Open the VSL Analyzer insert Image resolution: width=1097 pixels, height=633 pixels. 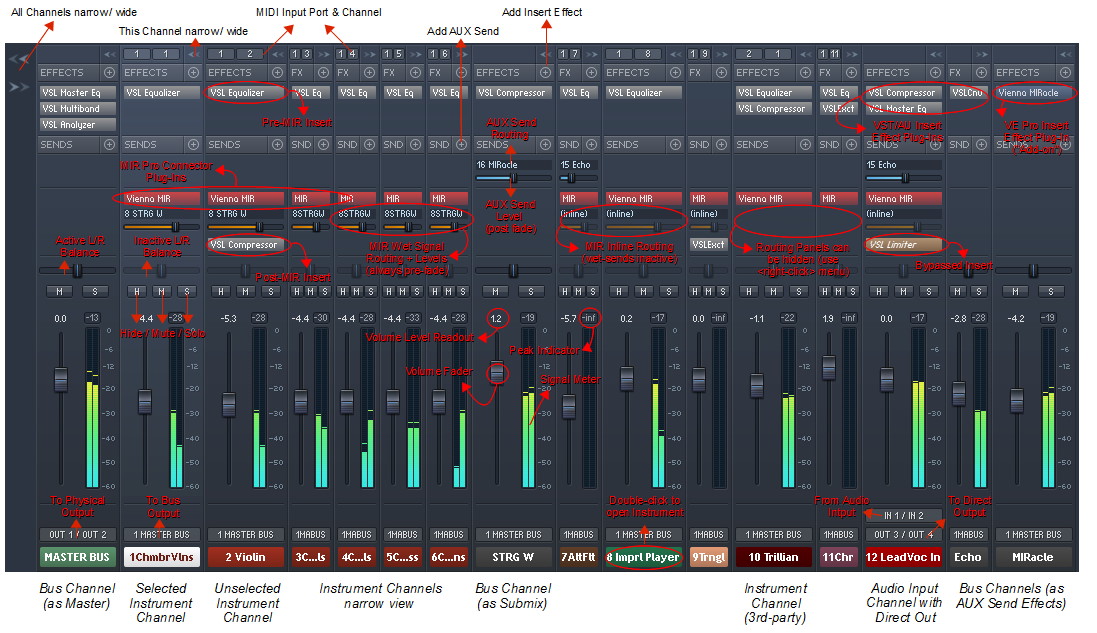point(77,125)
